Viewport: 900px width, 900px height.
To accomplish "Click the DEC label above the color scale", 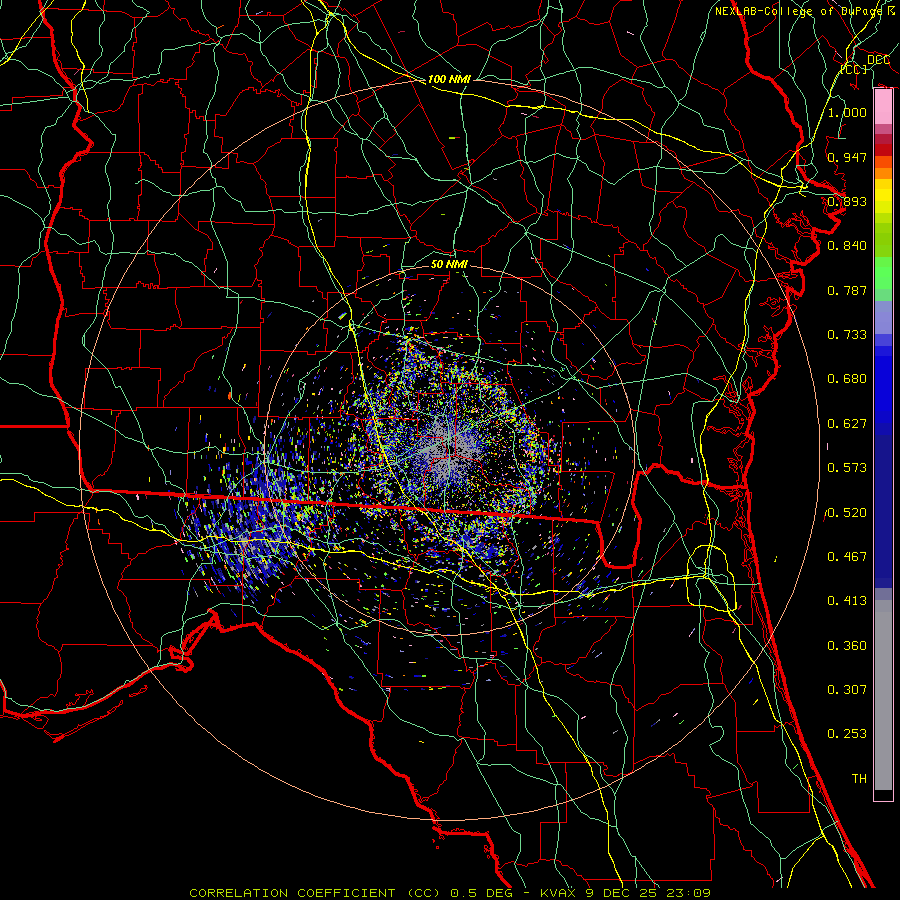I will 878,60.
